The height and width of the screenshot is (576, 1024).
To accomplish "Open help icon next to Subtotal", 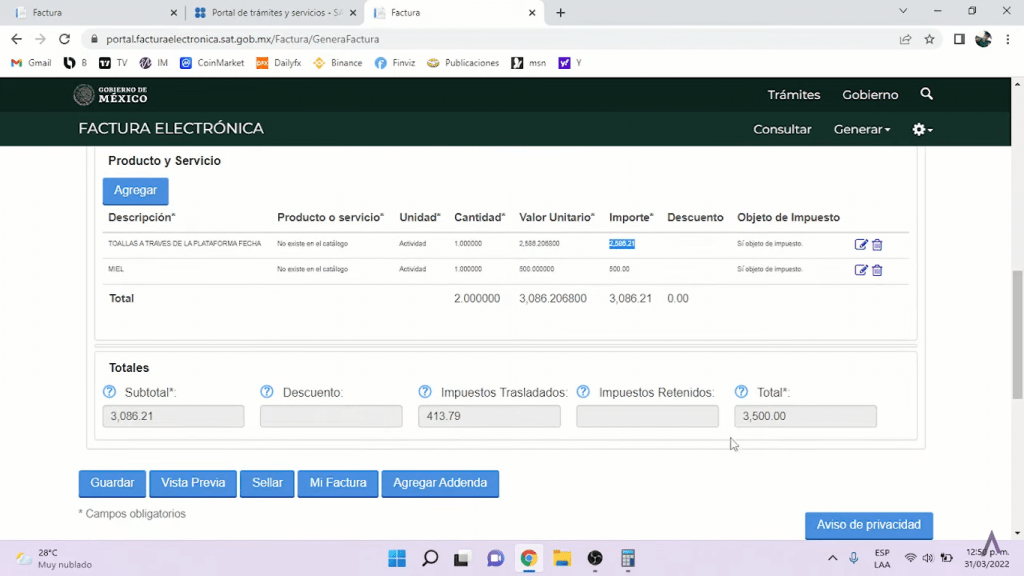I will [x=110, y=392].
